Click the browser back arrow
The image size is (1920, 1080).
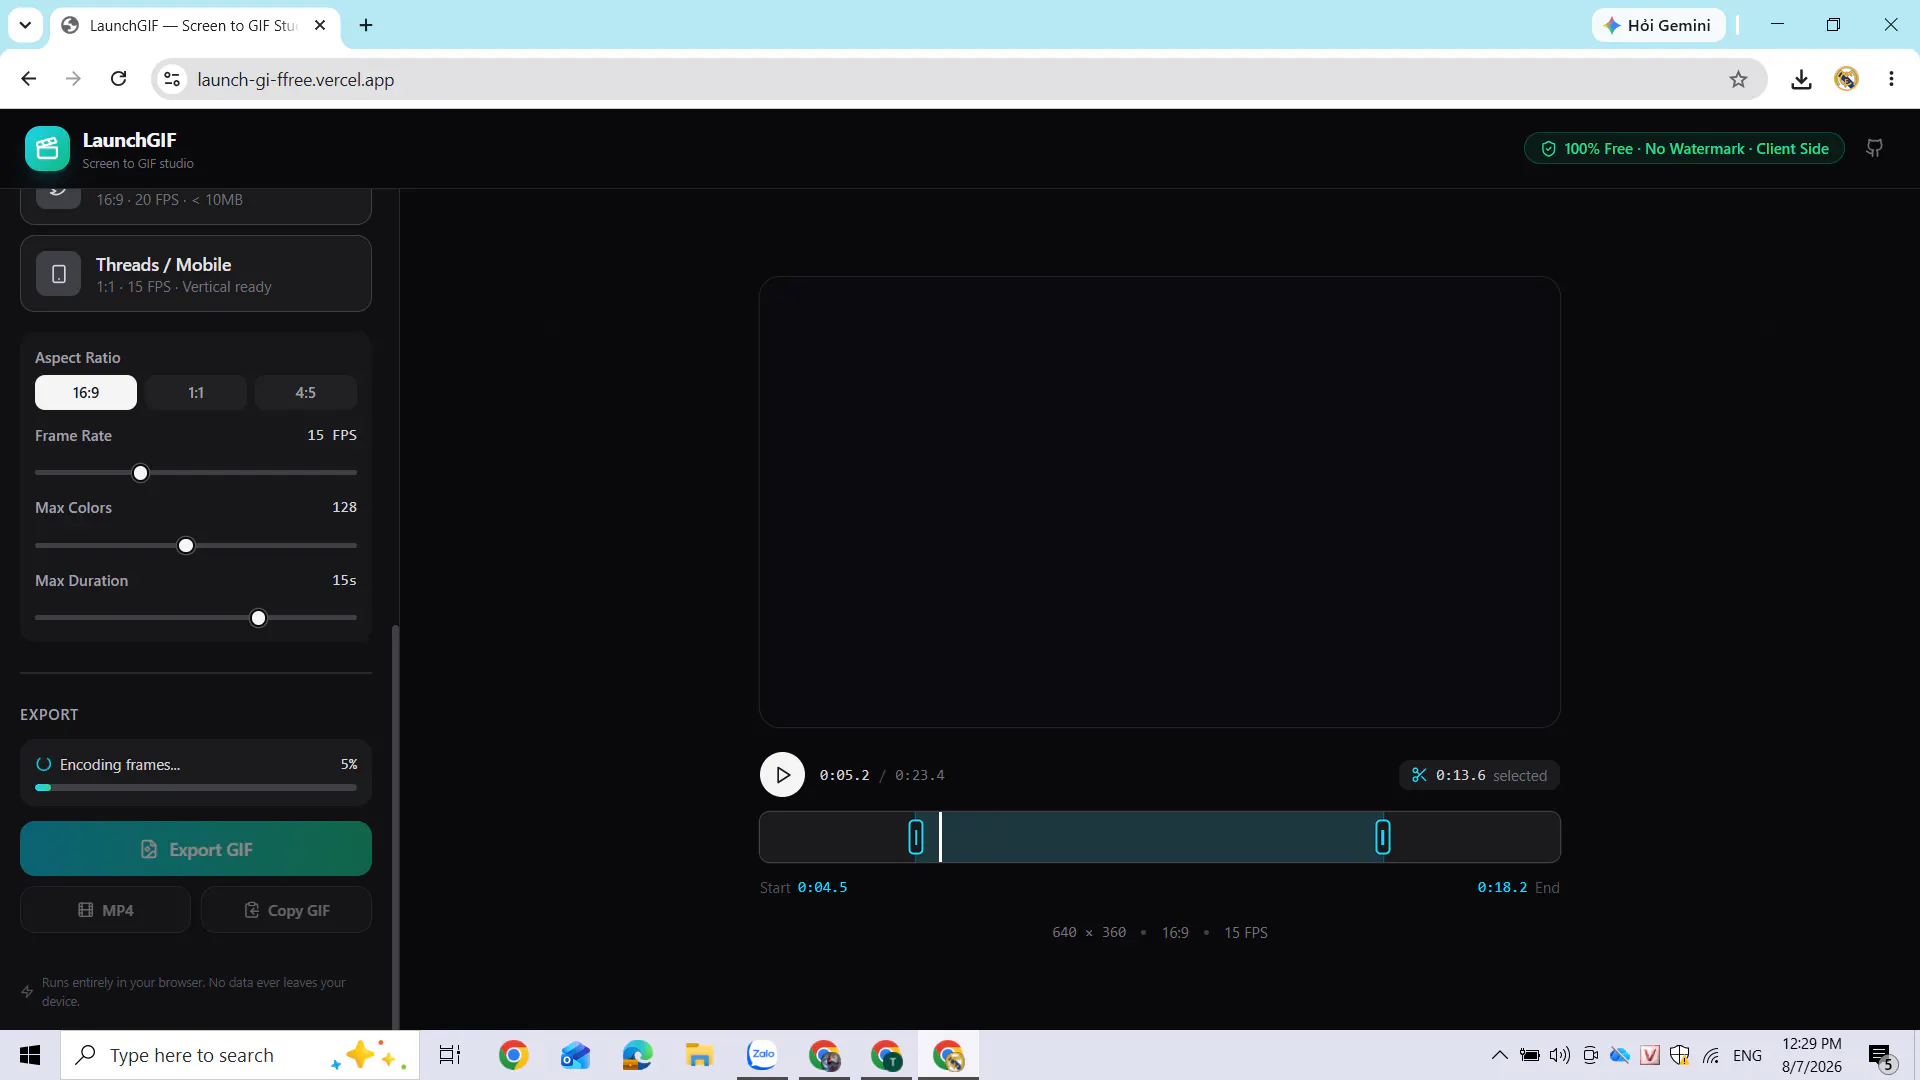pos(28,79)
